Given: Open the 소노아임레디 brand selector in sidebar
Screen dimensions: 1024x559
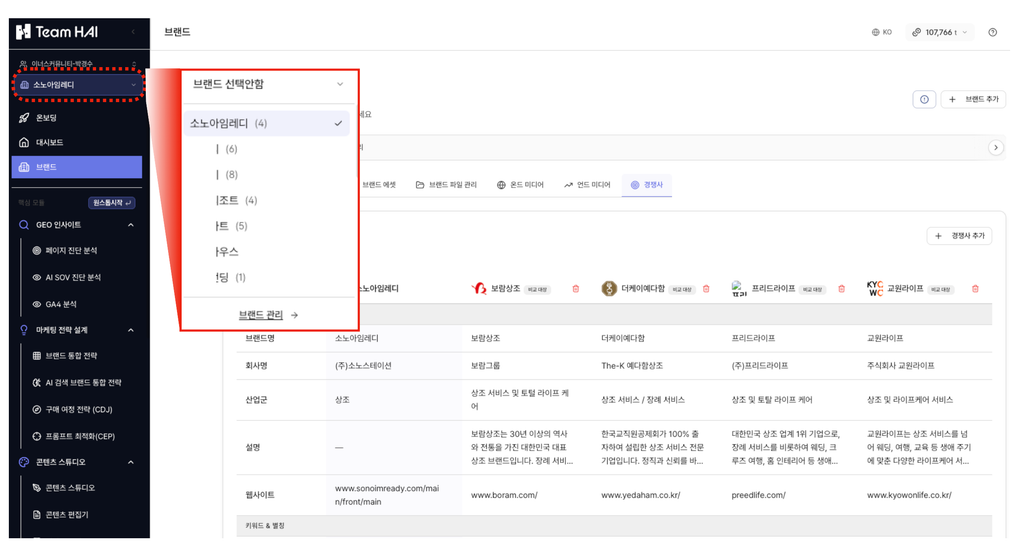Looking at the screenshot, I should click(x=78, y=85).
